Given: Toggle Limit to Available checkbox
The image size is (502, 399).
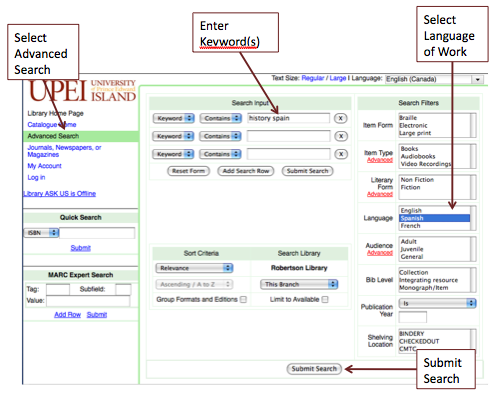Looking at the screenshot, I should point(325,299).
